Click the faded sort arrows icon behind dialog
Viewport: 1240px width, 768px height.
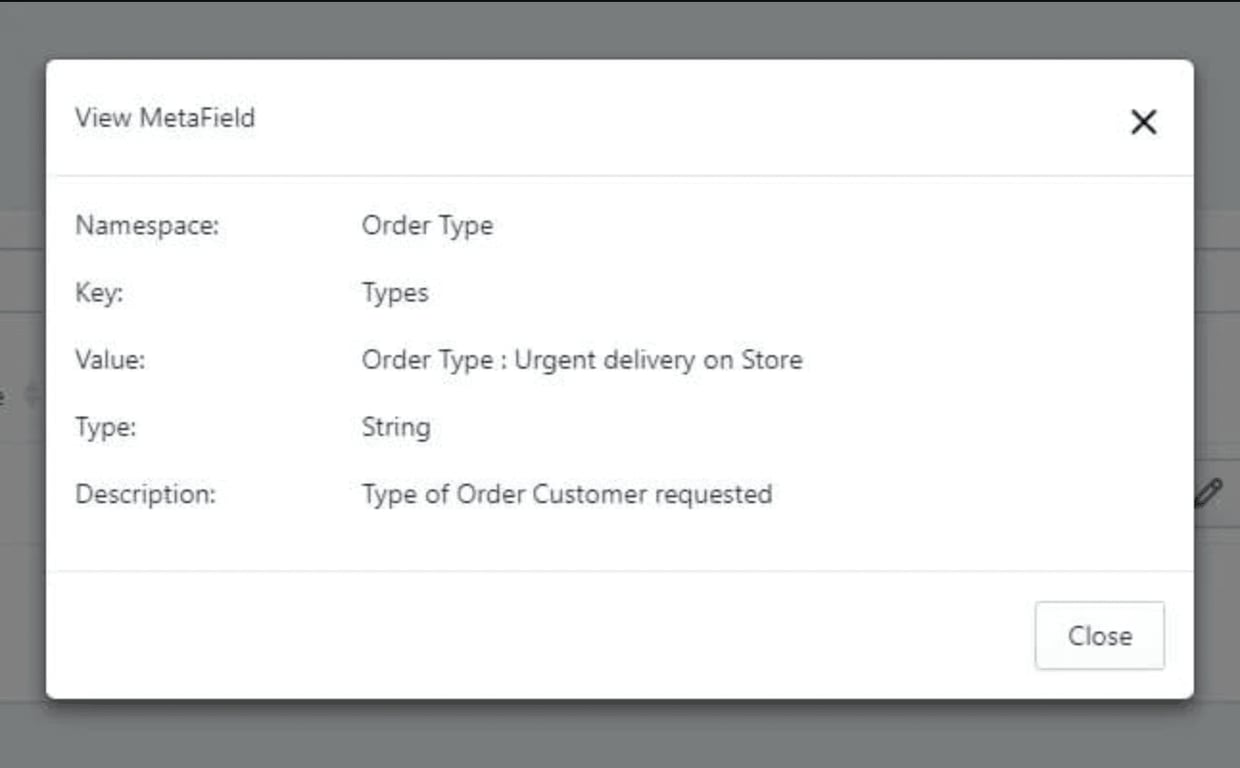31,395
